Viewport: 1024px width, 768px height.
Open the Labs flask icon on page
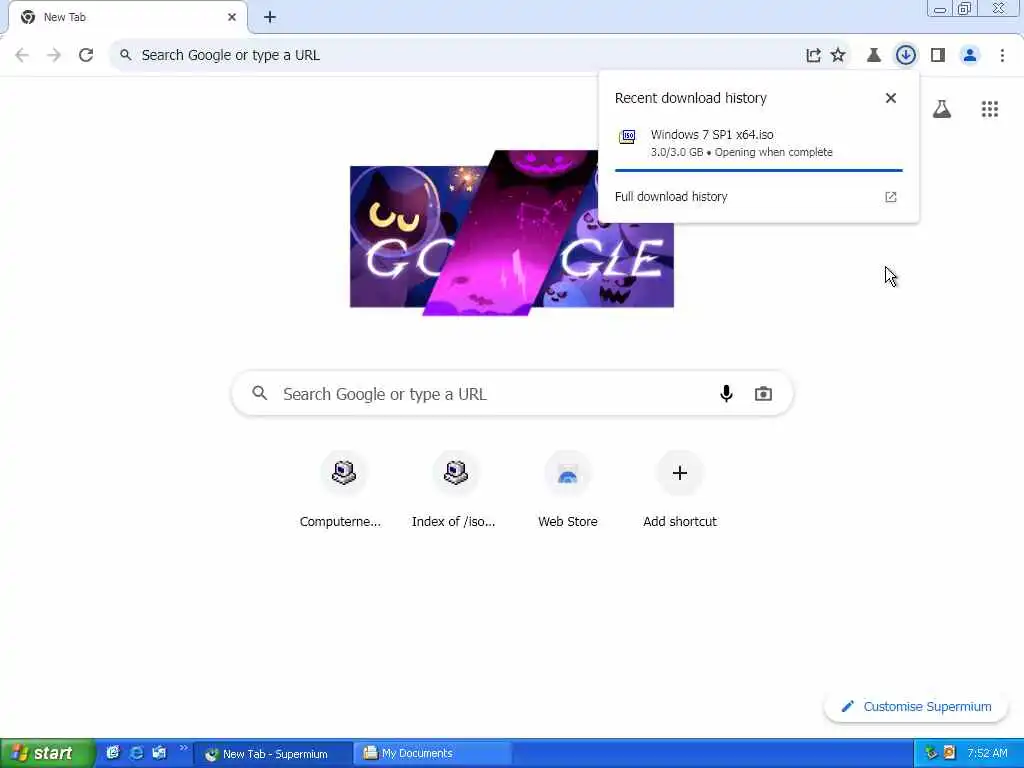[942, 109]
